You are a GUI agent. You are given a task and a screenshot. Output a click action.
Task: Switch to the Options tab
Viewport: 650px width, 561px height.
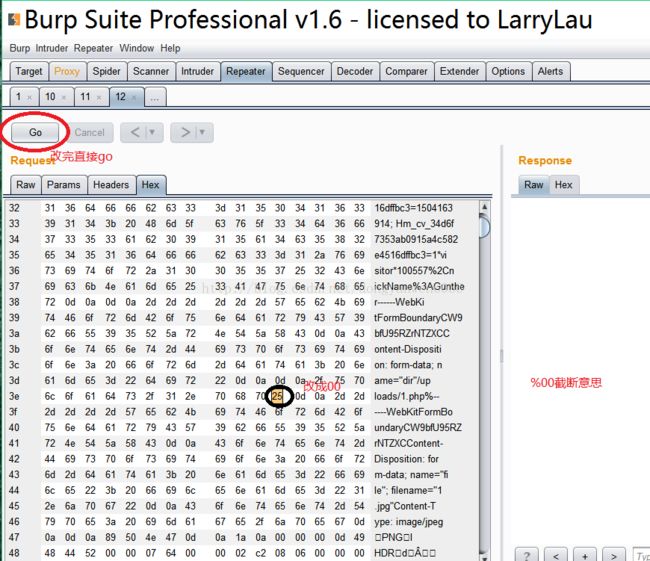click(508, 71)
